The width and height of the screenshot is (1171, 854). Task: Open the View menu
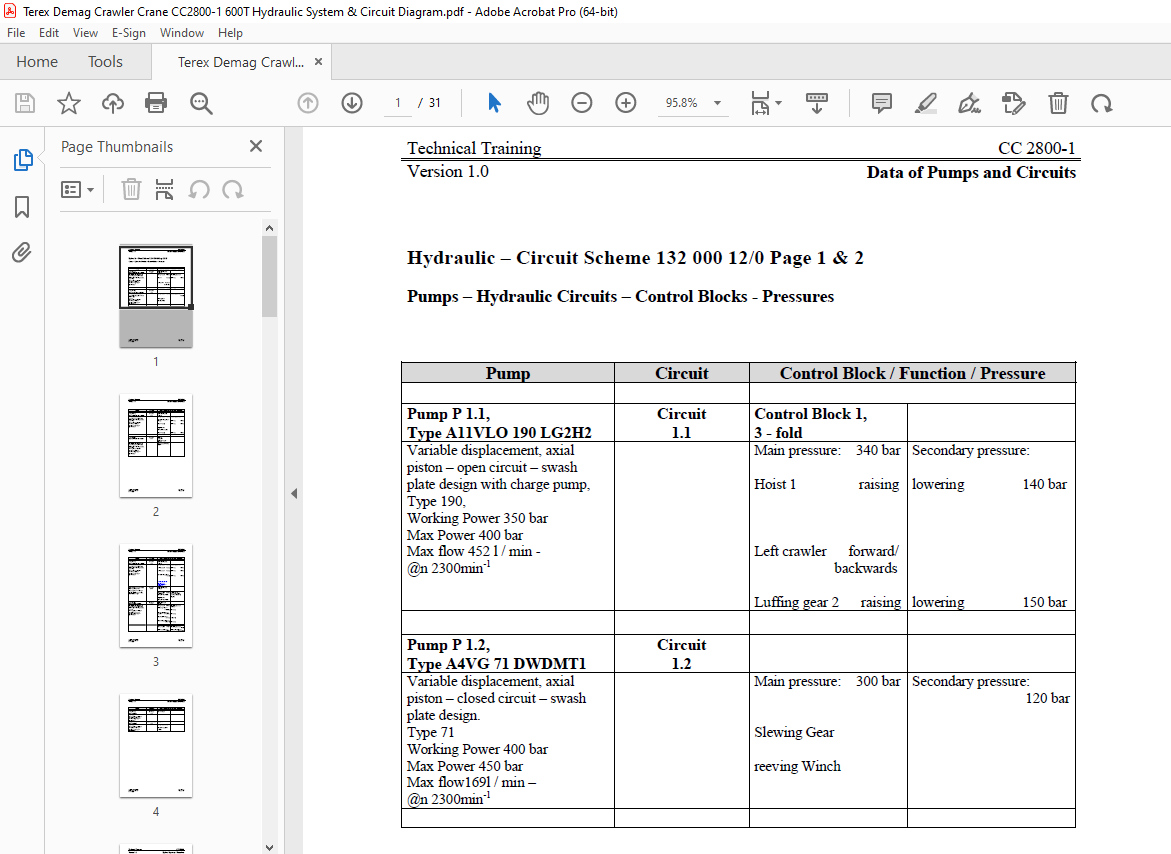click(x=85, y=33)
